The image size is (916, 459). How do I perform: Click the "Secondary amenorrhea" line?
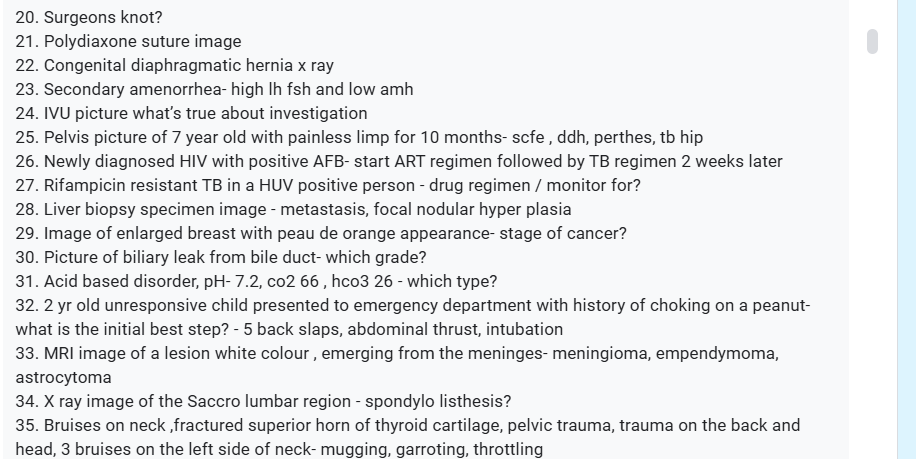(214, 89)
